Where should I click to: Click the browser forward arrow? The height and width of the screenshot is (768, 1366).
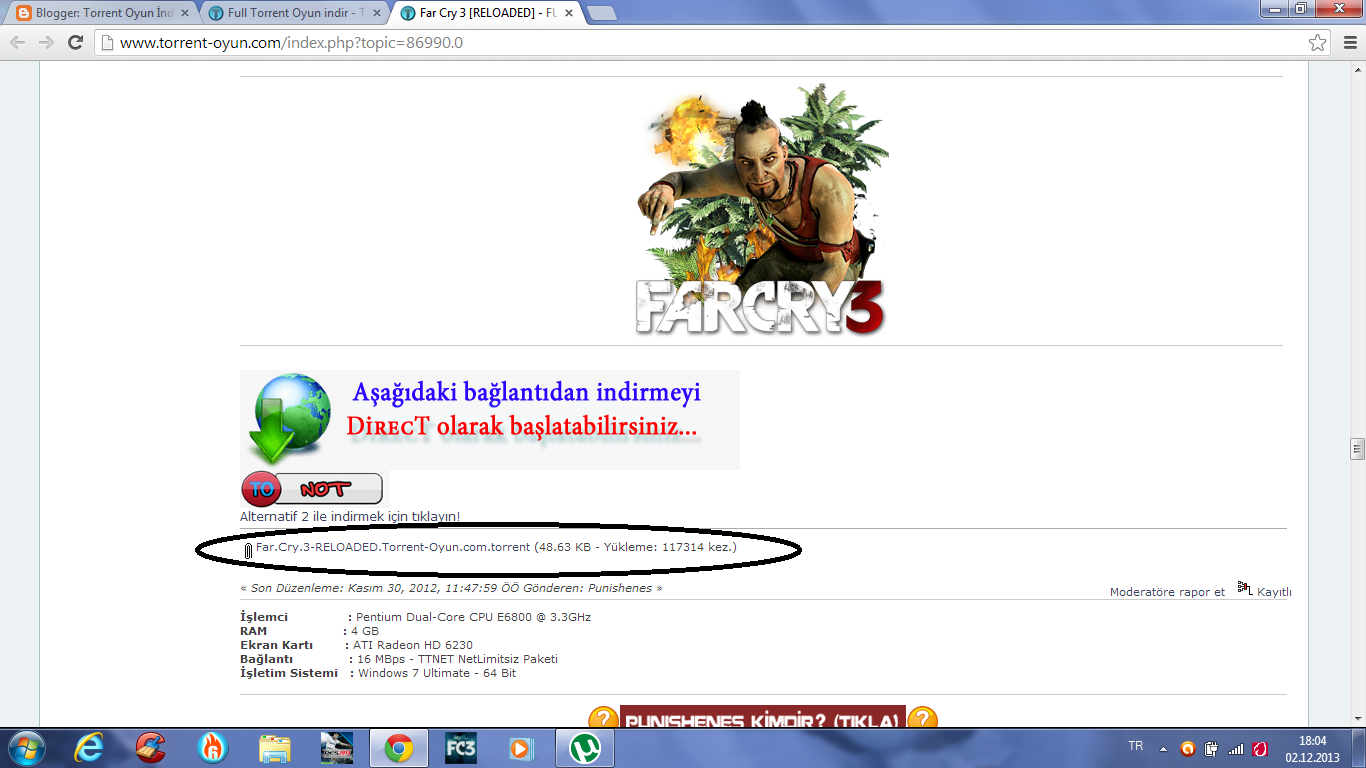pyautogui.click(x=46, y=43)
